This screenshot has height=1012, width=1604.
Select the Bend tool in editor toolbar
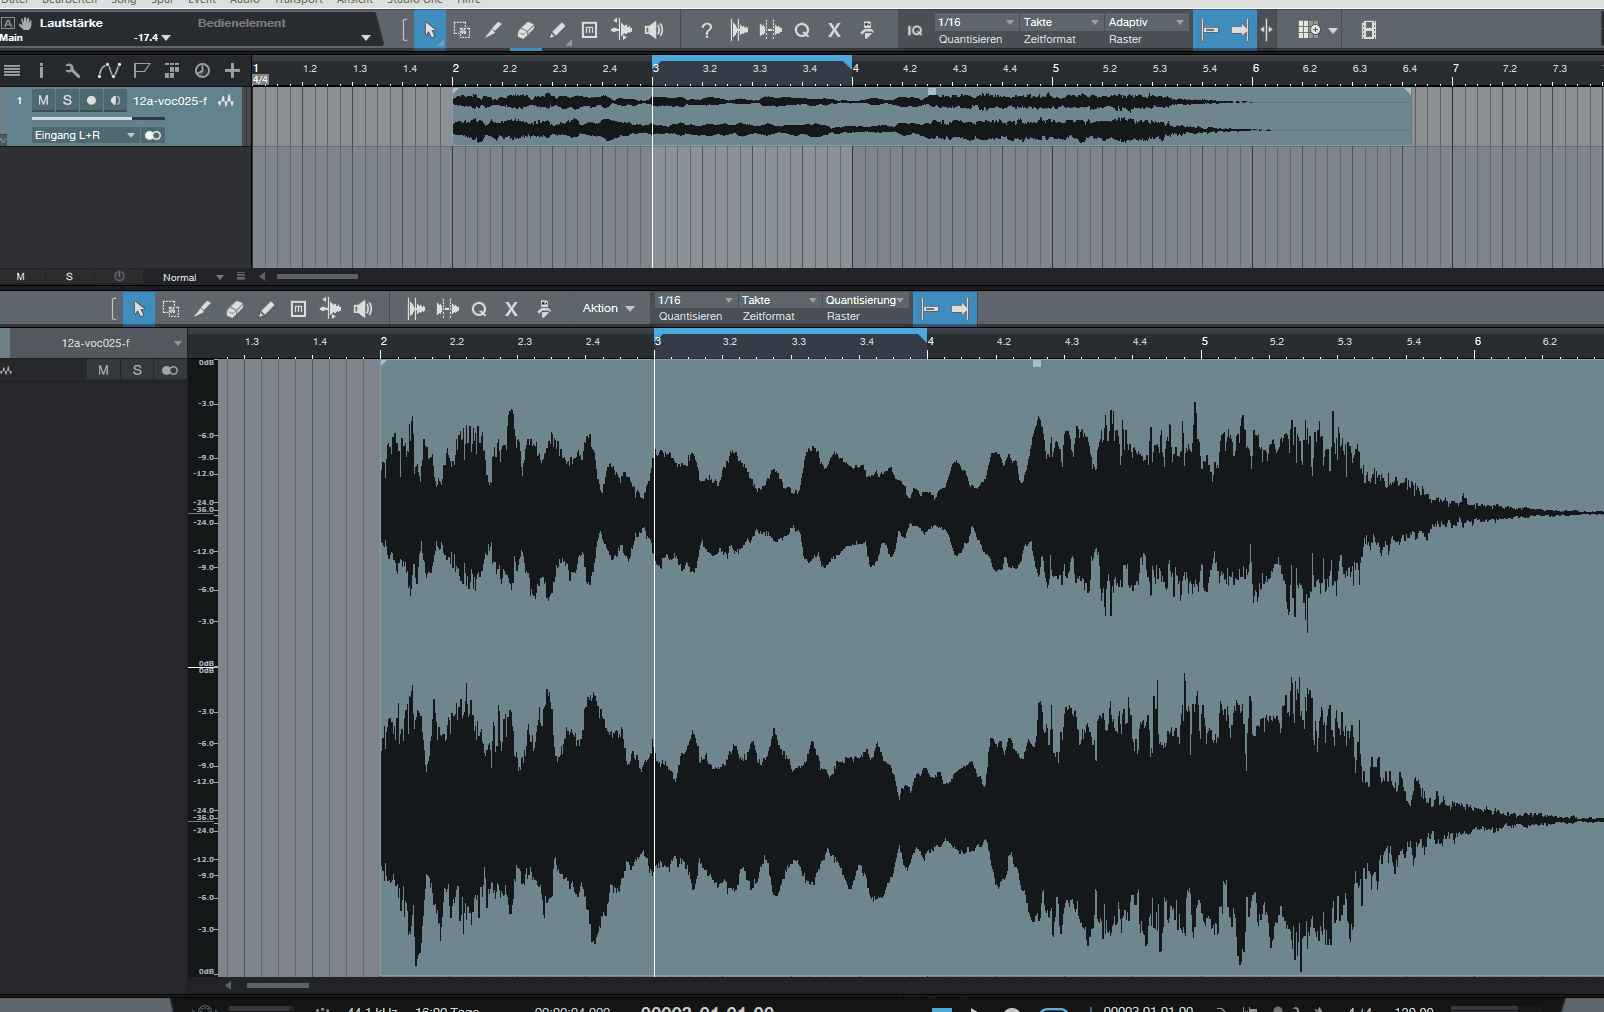click(x=330, y=309)
